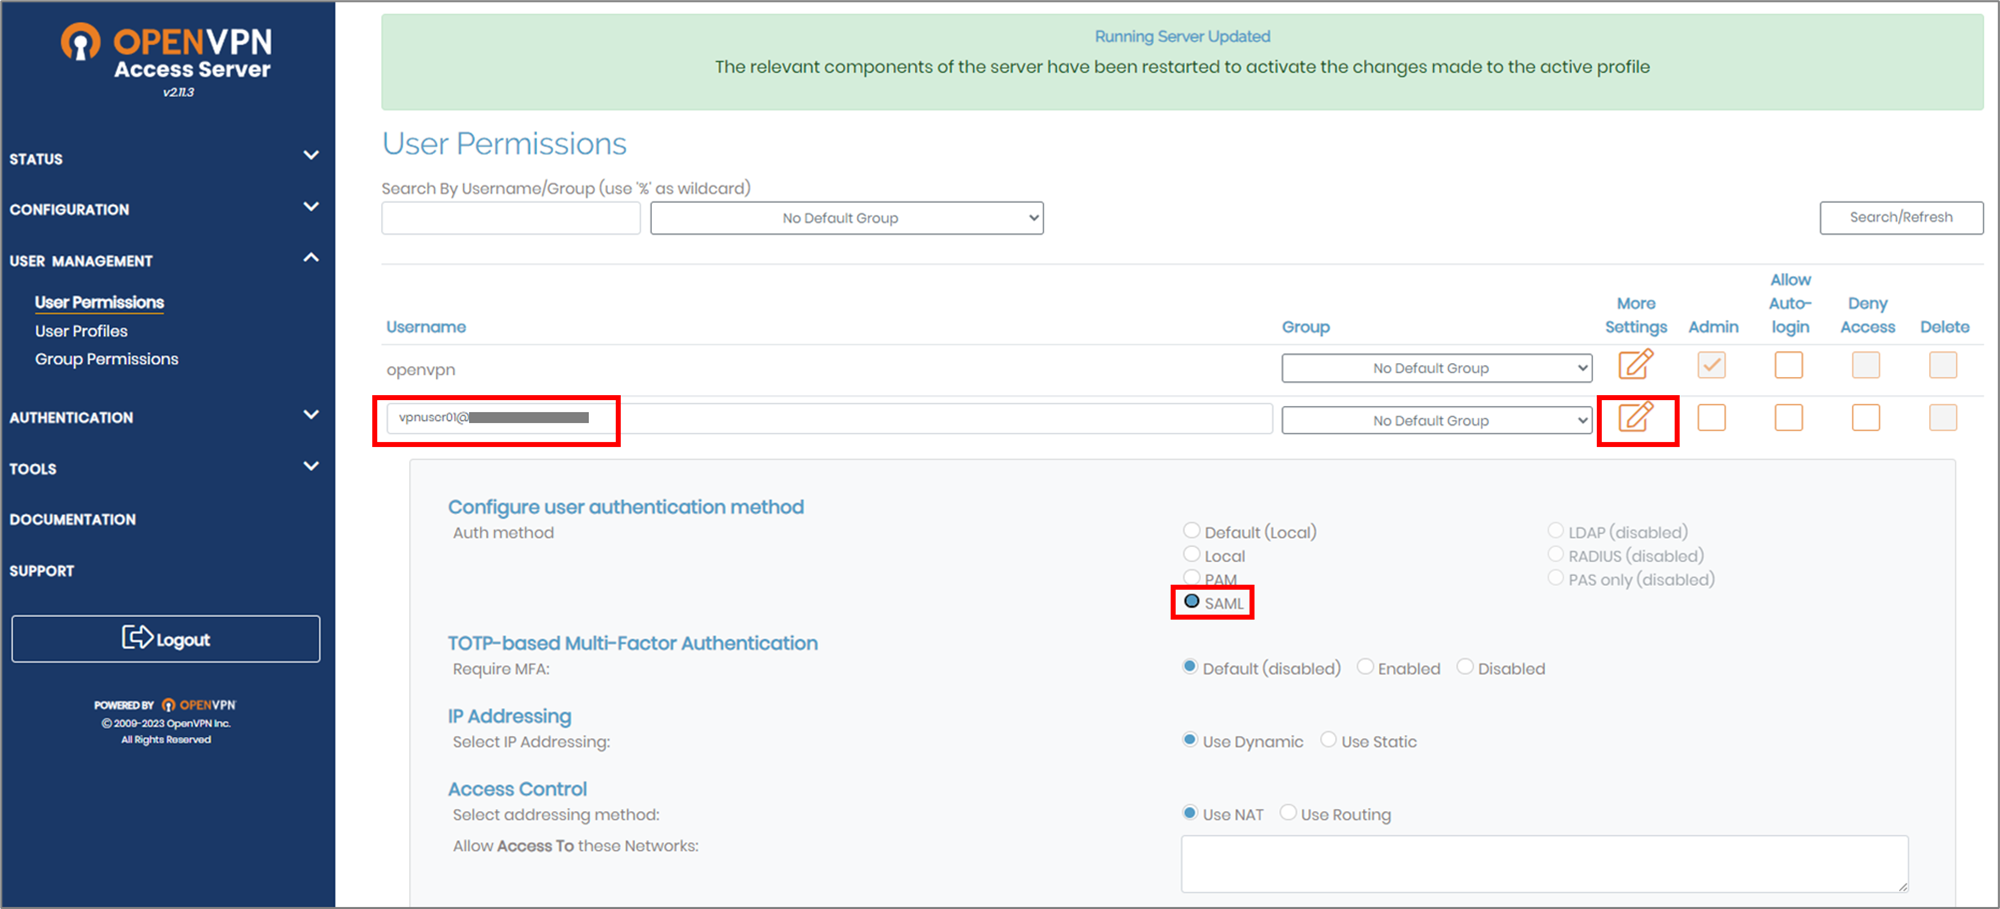The height and width of the screenshot is (909, 2000).
Task: Enable Allow Auto-login for vpnuser01 user
Action: [1788, 417]
